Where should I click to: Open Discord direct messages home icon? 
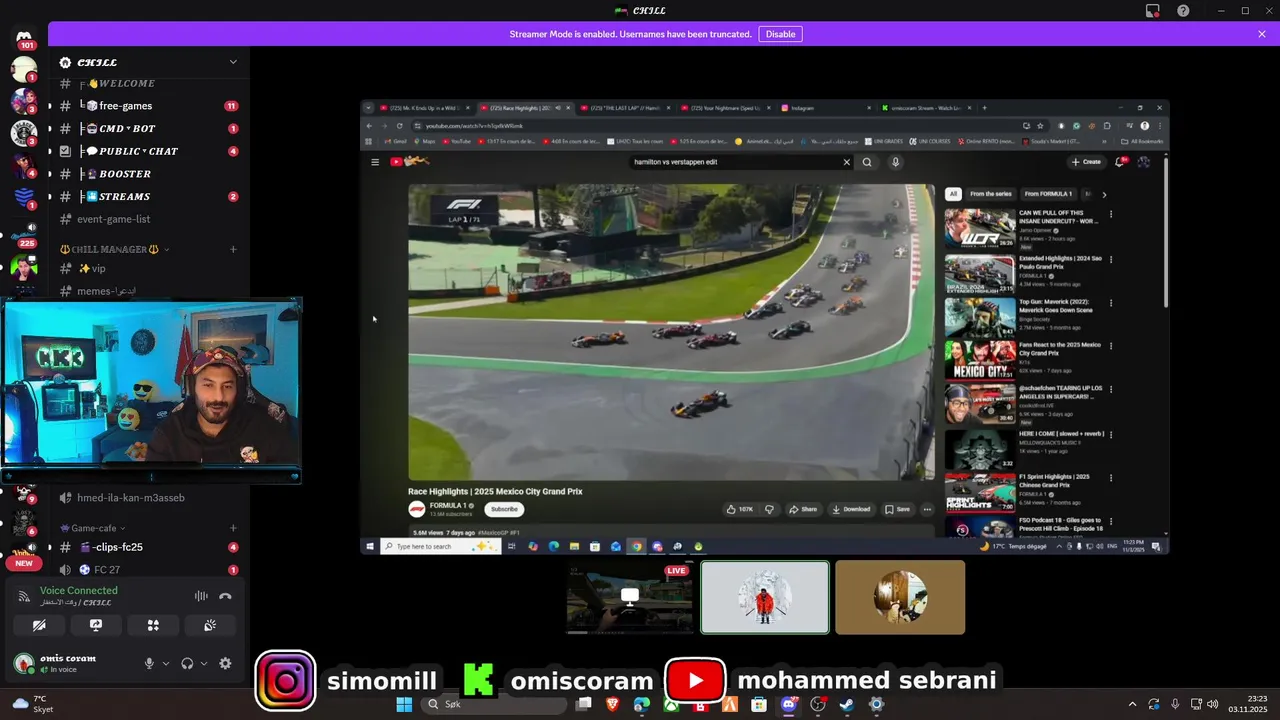[x=25, y=37]
